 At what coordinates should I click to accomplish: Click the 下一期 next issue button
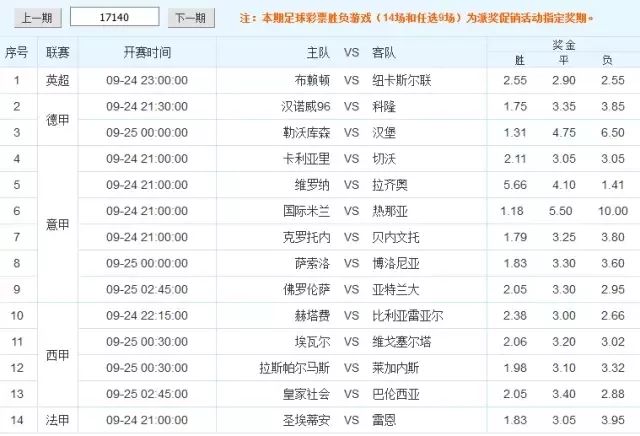tap(191, 18)
